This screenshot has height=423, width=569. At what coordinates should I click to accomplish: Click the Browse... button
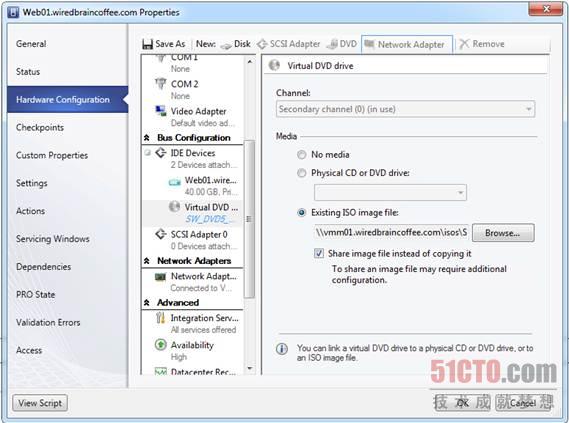pyautogui.click(x=503, y=233)
